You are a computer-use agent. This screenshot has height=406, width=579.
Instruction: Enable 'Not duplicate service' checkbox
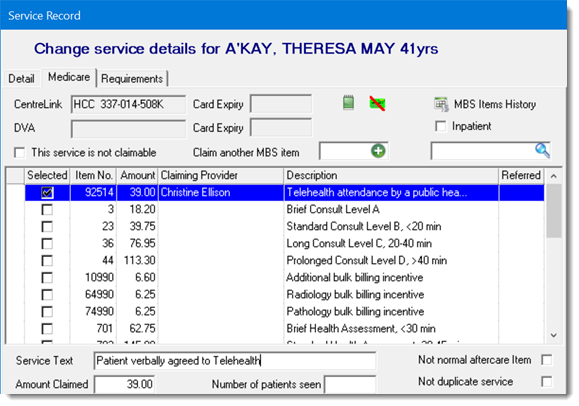coord(547,381)
